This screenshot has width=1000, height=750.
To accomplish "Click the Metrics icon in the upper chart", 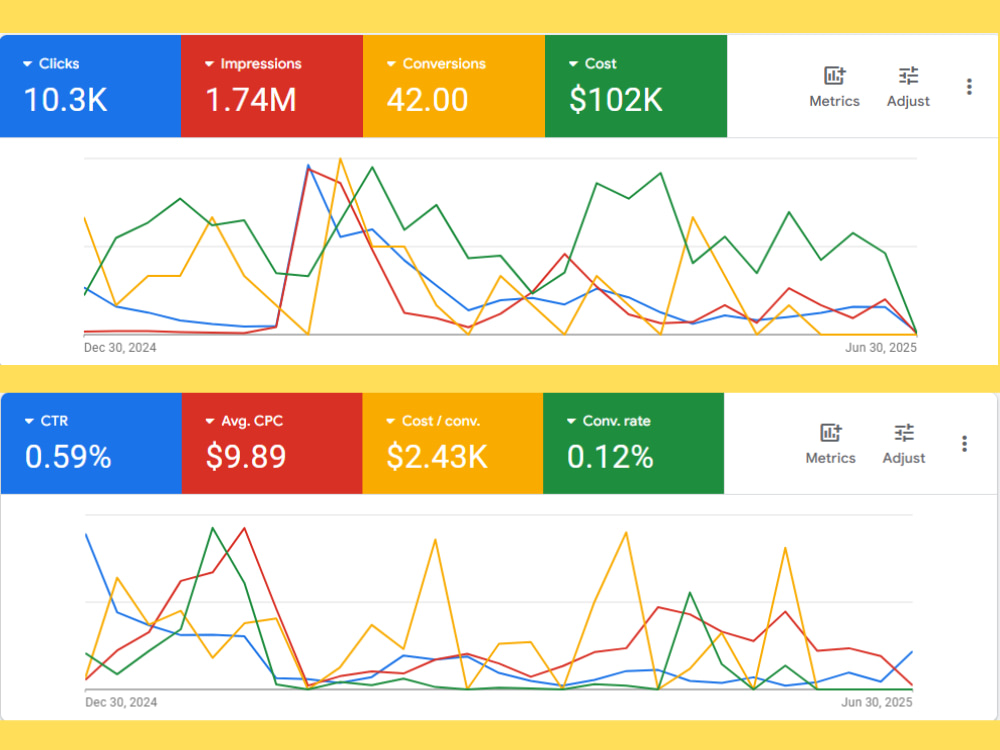I will pyautogui.click(x=834, y=76).
